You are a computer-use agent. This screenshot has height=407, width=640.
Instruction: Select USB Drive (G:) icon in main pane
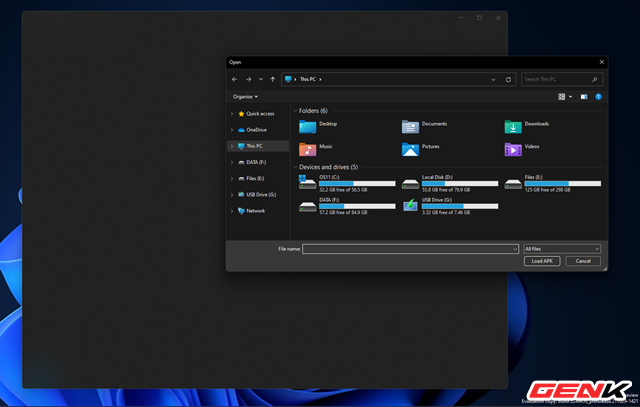click(410, 205)
